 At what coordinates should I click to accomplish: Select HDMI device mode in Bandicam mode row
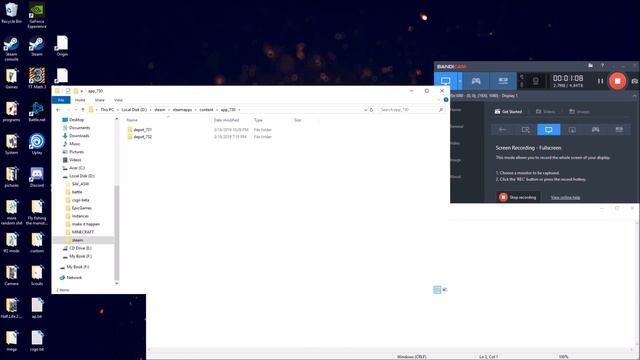[619, 130]
